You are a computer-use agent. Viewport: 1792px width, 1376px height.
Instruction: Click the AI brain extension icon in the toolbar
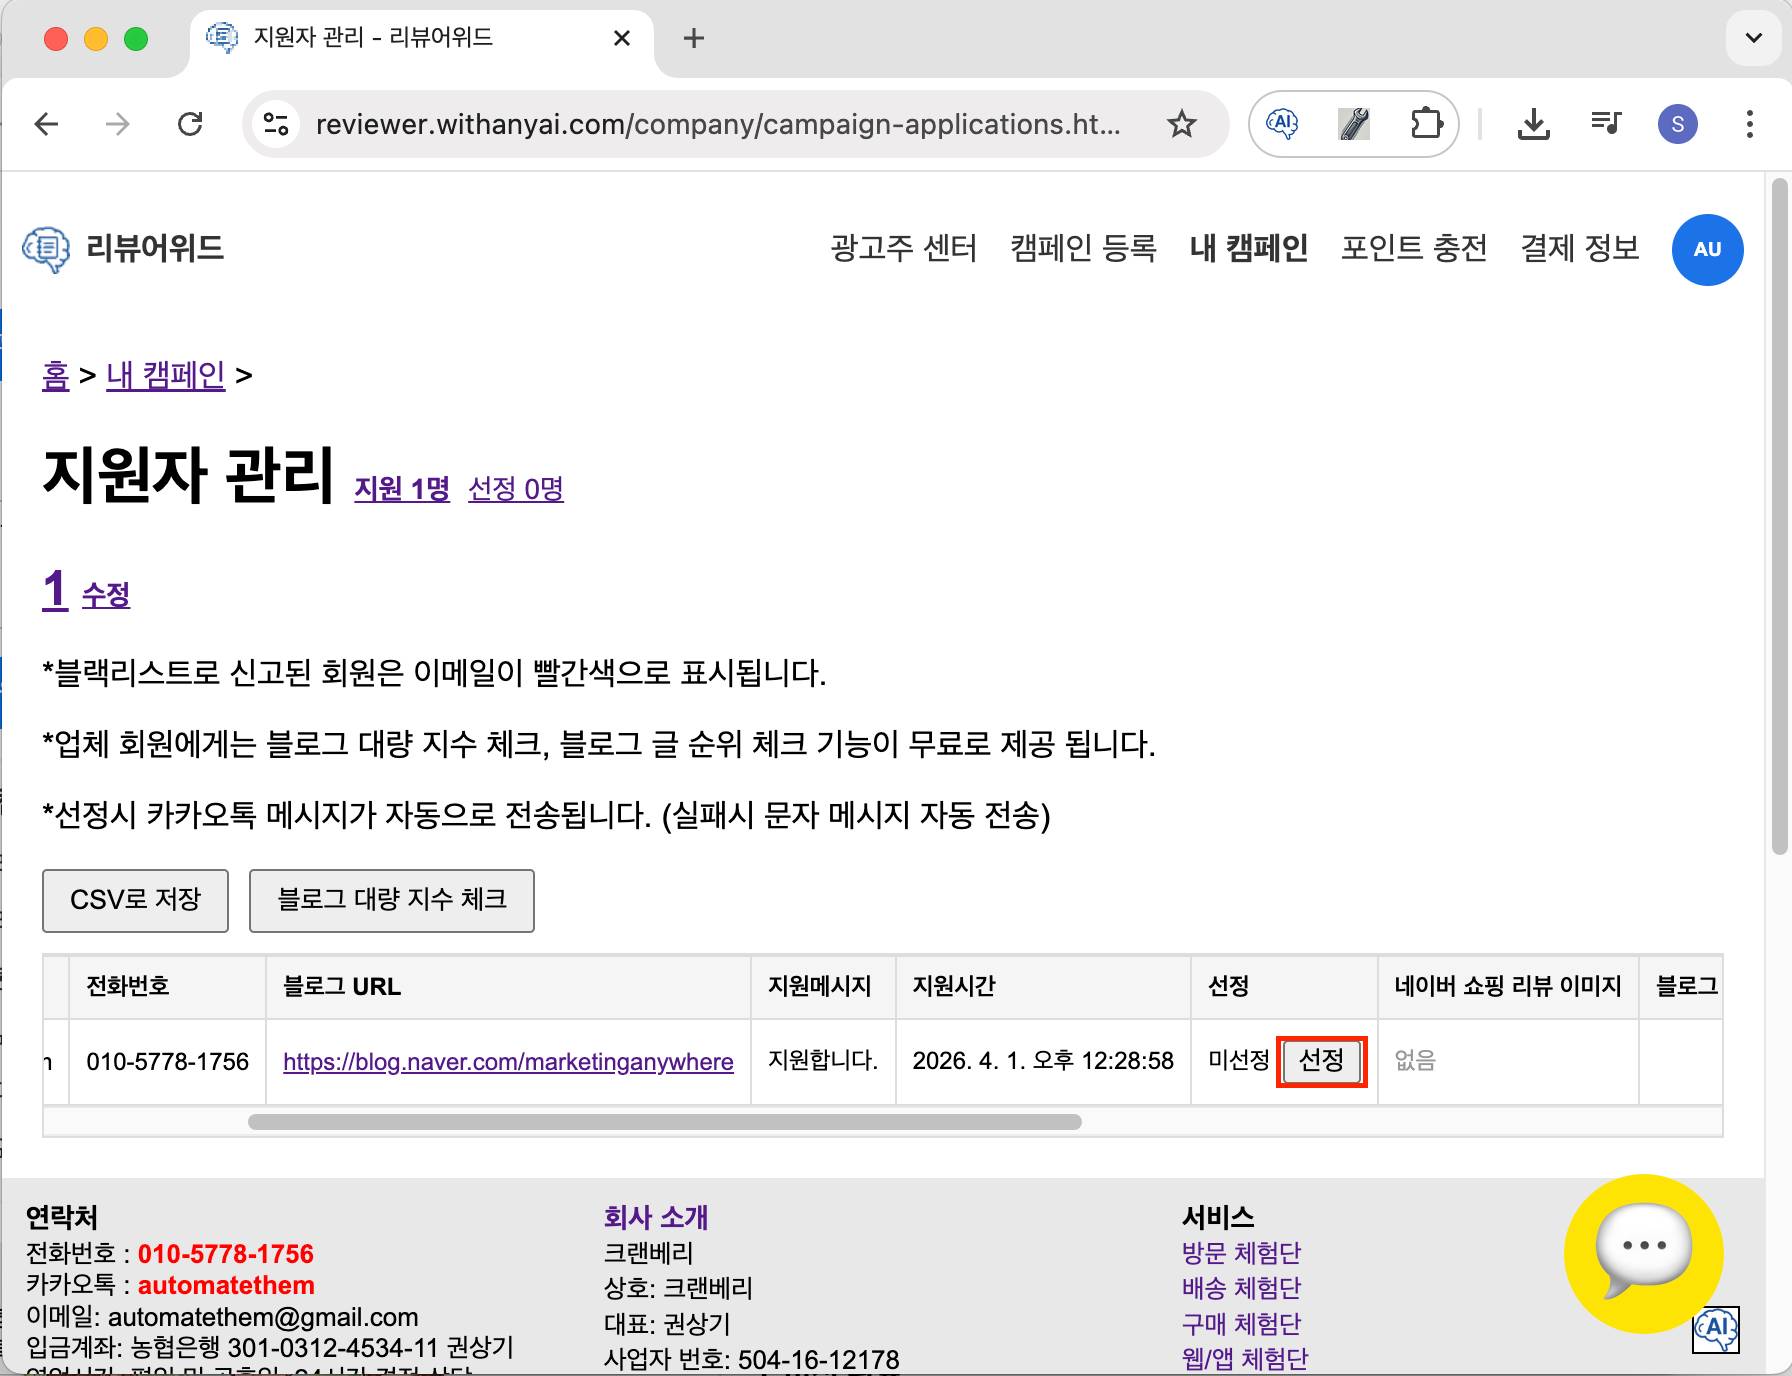pos(1282,124)
